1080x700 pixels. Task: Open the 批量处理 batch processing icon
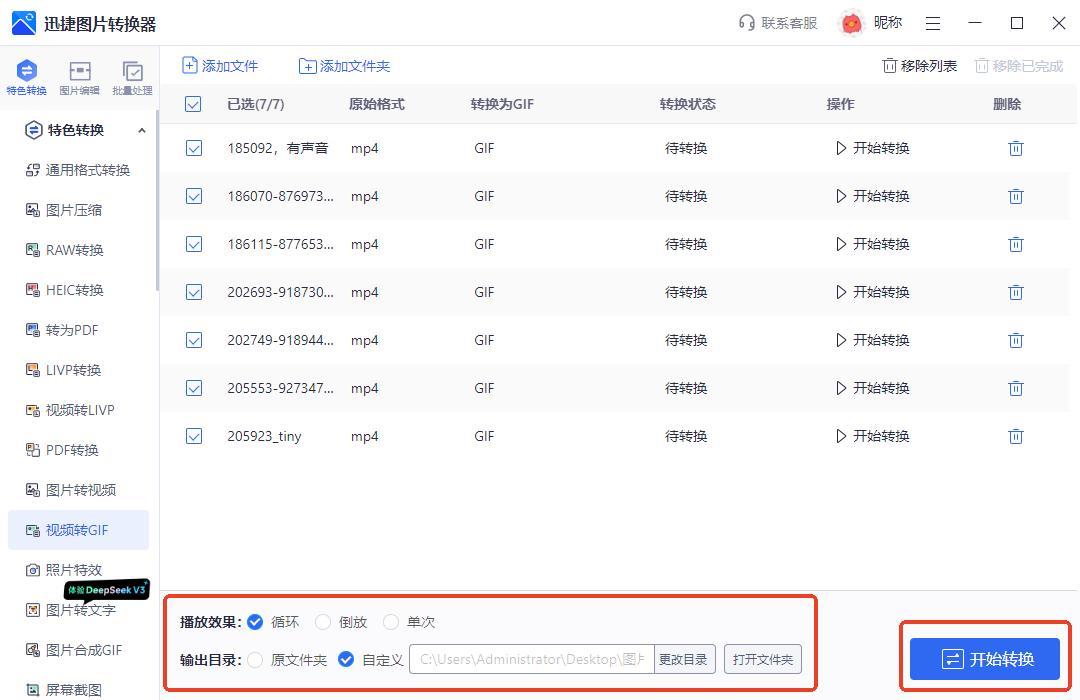pos(132,72)
